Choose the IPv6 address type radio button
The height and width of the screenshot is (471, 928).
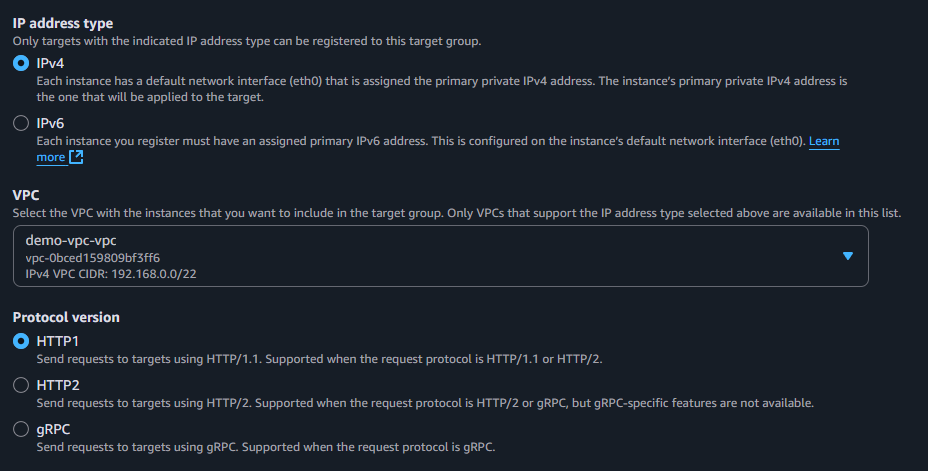(x=21, y=124)
